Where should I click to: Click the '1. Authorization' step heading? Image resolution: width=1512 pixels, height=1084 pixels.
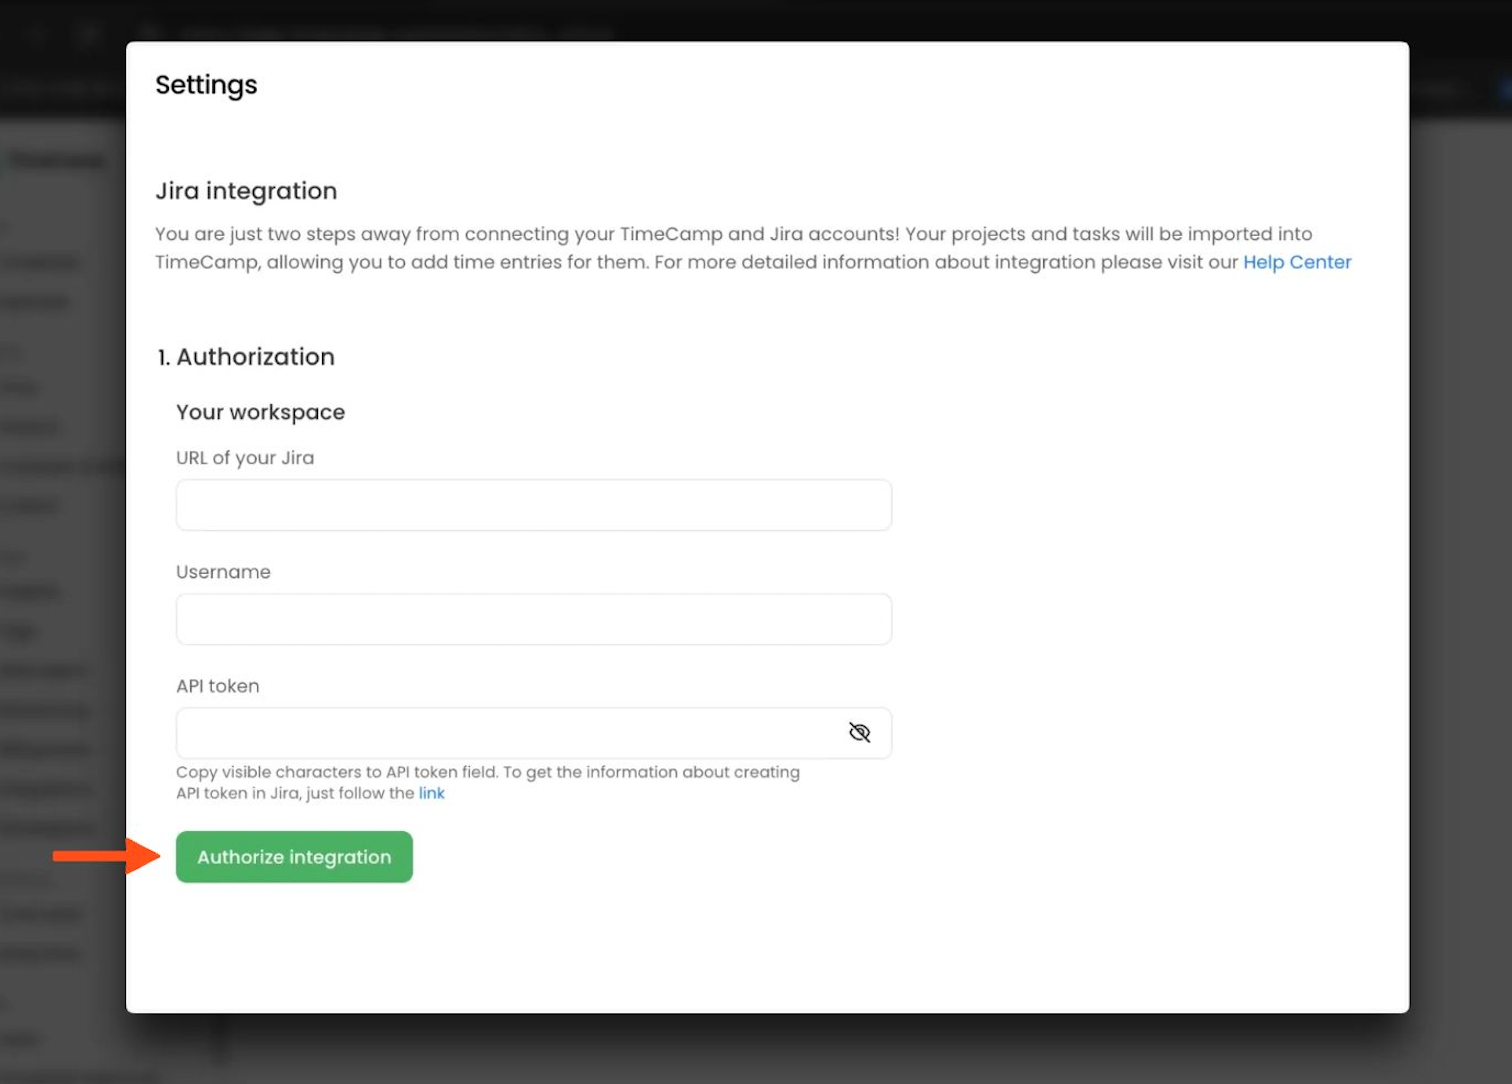[x=246, y=357]
